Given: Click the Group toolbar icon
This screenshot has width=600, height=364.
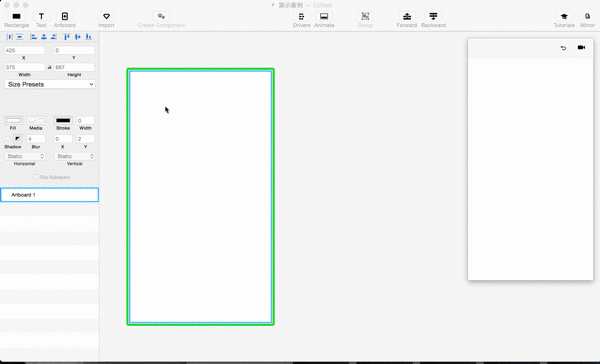Looking at the screenshot, I should [365, 16].
